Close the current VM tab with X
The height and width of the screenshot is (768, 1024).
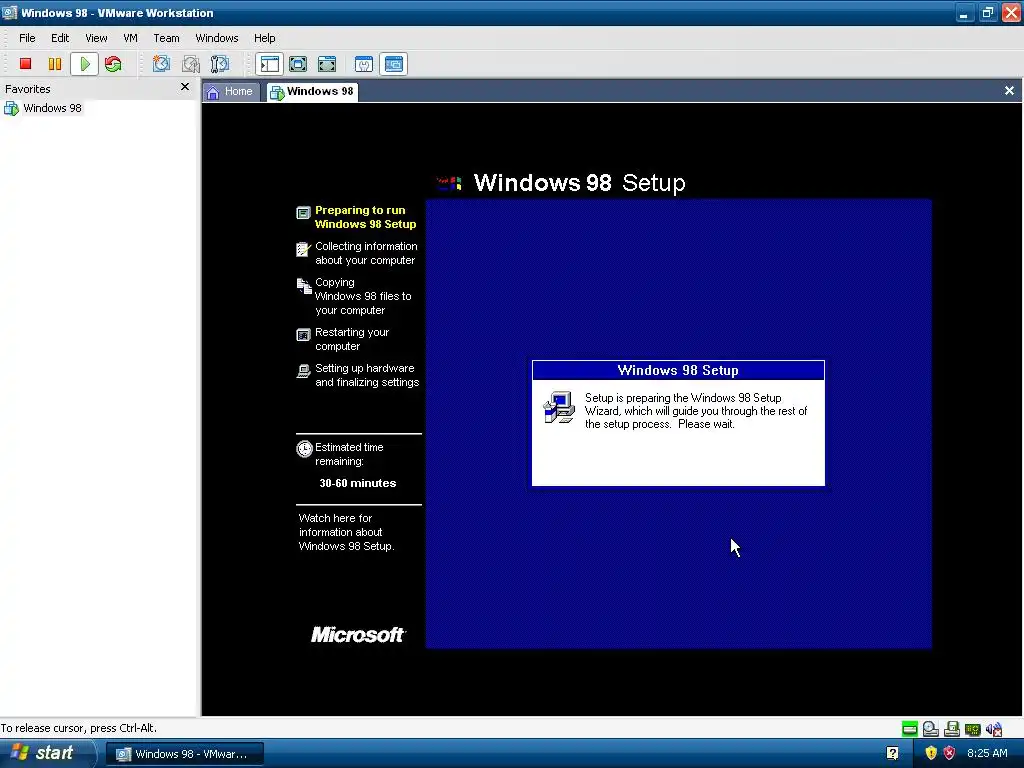(x=1009, y=91)
